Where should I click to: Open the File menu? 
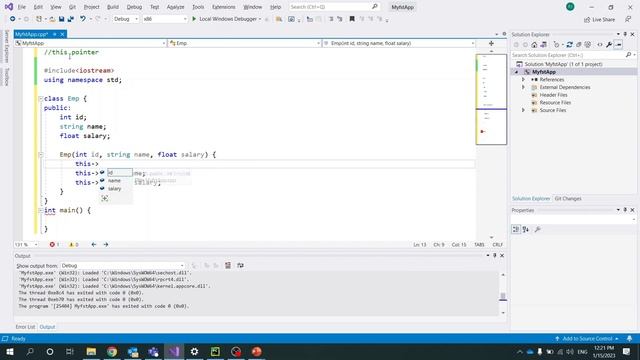pyautogui.click(x=22, y=7)
